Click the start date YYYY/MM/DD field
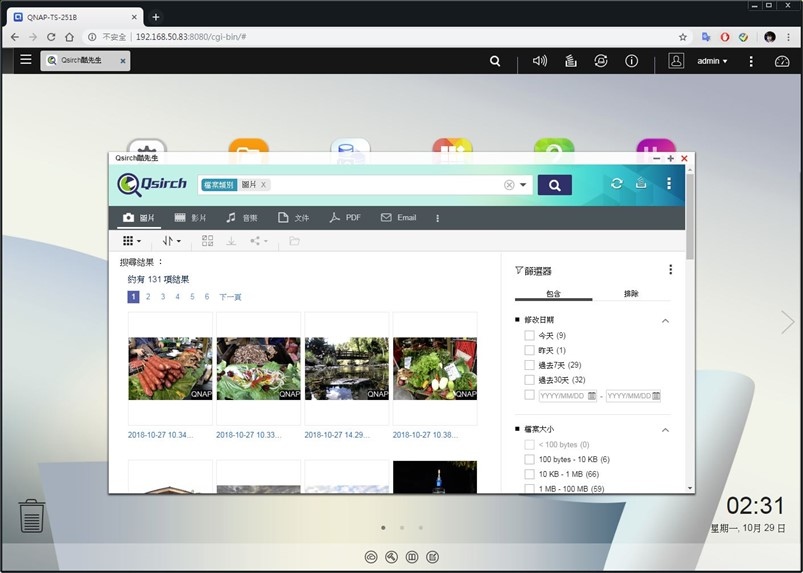 coord(567,396)
